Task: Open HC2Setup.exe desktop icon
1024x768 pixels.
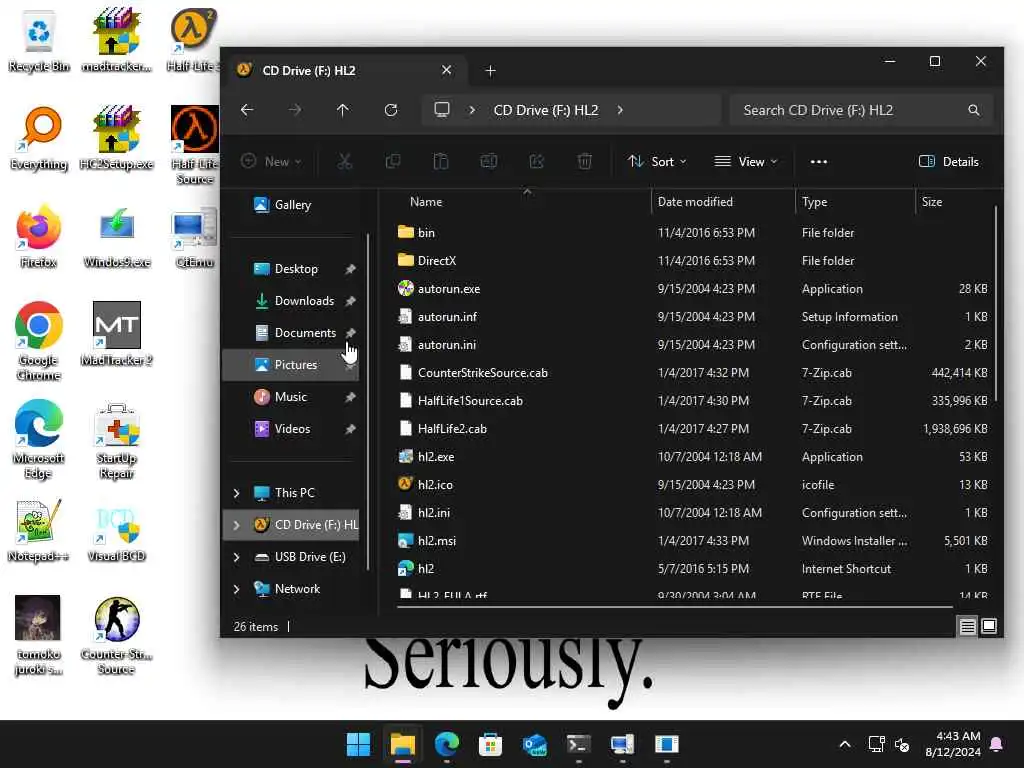Action: point(116,138)
